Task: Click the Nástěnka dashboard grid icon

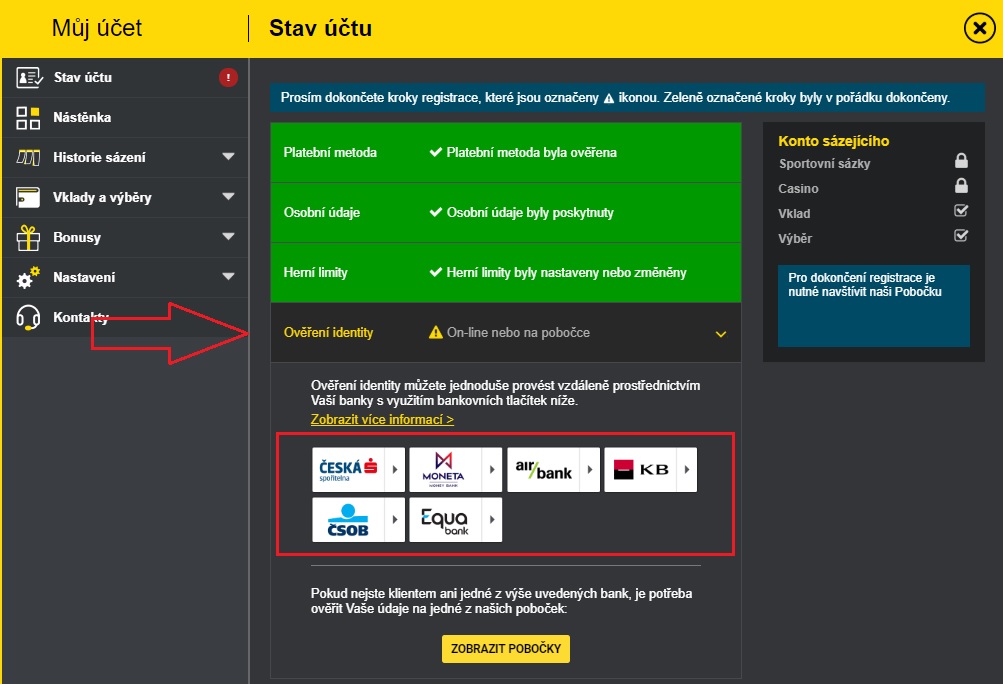Action: click(28, 118)
